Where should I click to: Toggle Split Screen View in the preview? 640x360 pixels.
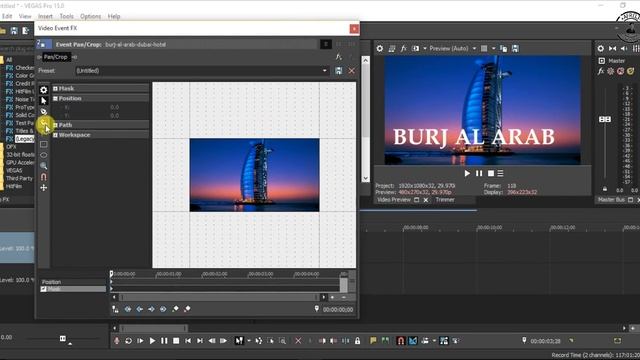[x=416, y=49]
